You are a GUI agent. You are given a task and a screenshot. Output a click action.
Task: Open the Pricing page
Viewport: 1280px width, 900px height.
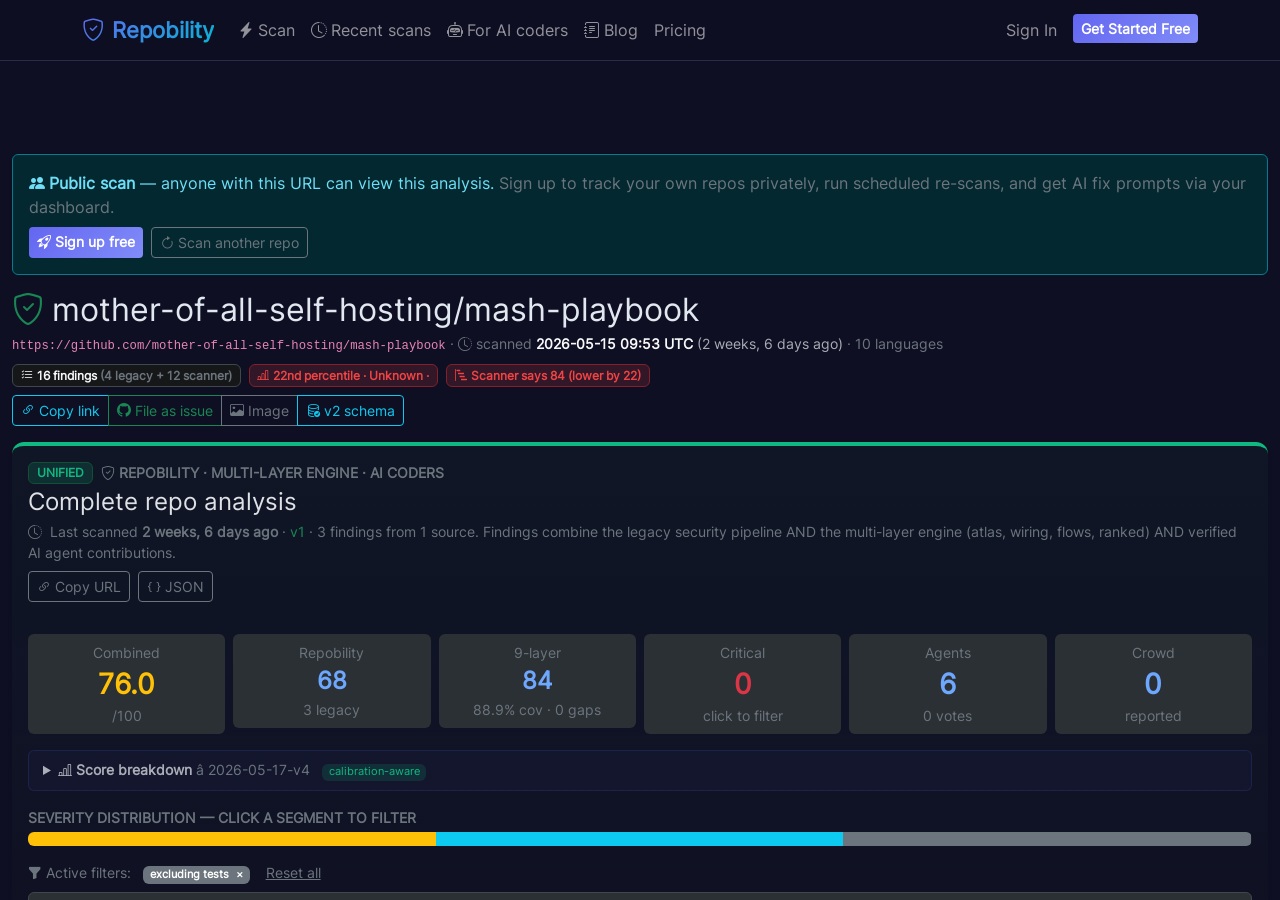tap(680, 30)
